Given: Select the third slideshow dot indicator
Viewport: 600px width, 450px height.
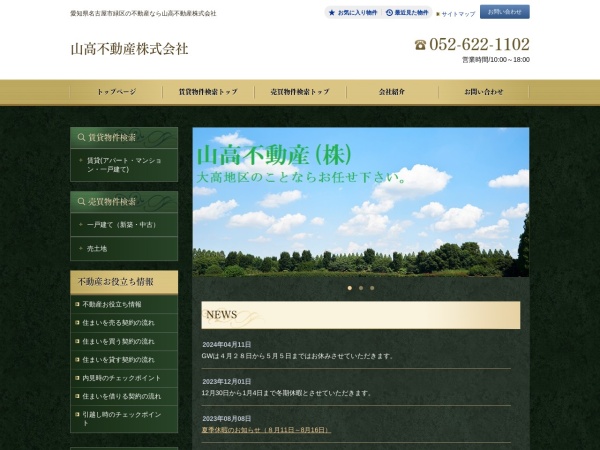Looking at the screenshot, I should pos(372,288).
